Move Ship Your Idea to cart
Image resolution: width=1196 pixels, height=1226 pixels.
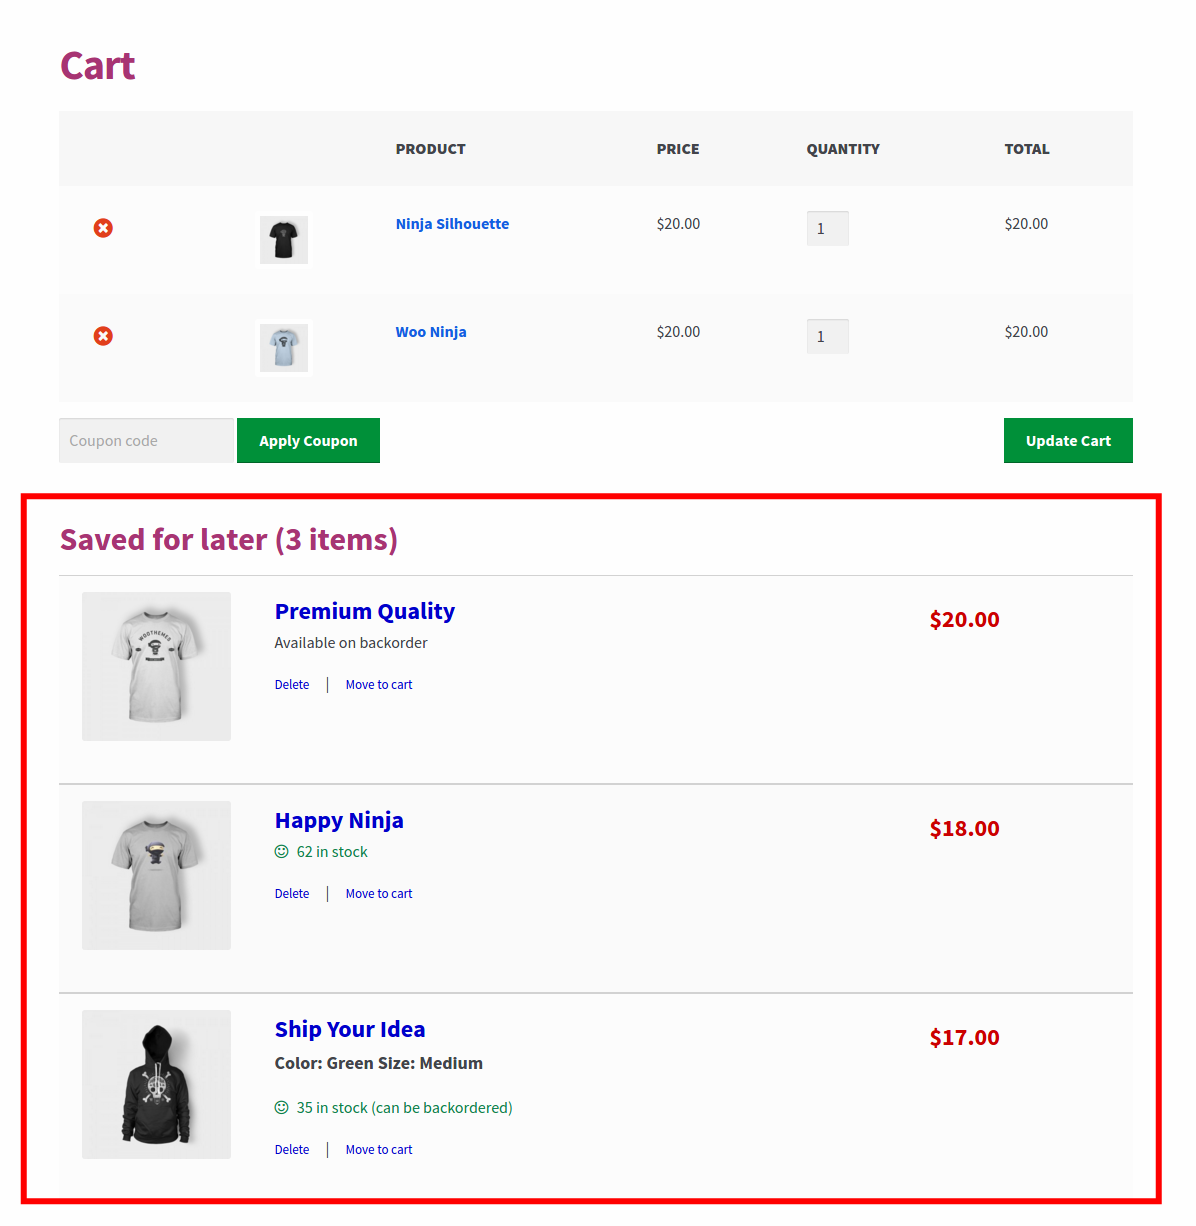click(379, 1150)
